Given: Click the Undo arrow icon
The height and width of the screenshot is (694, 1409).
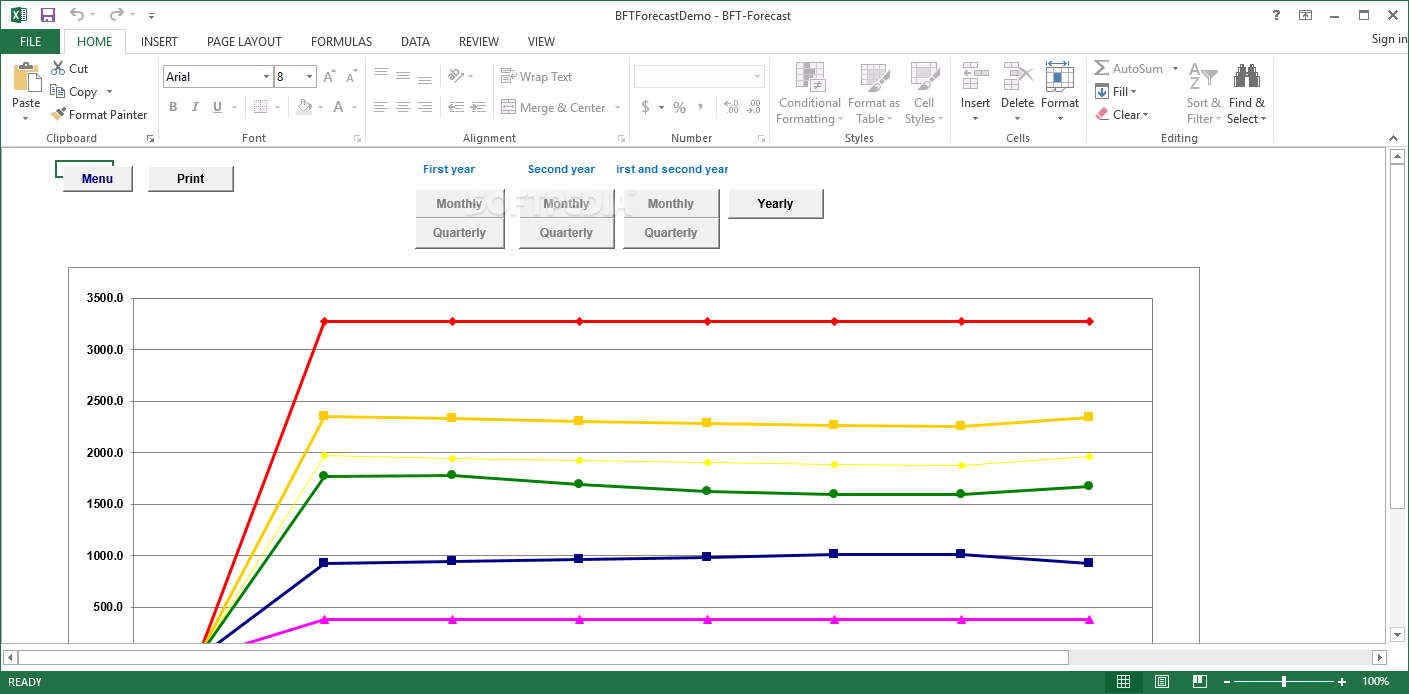Looking at the screenshot, I should [77, 15].
